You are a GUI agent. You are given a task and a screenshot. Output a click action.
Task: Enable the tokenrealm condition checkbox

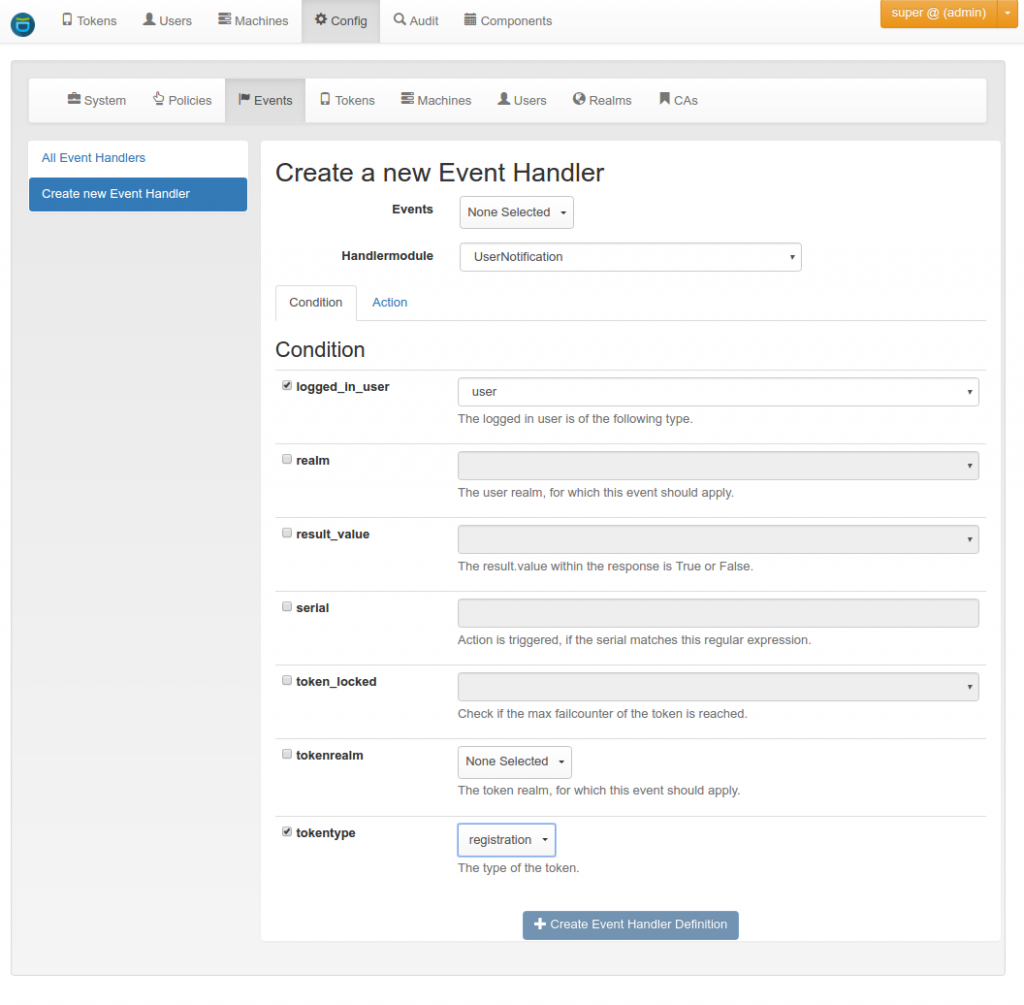[x=287, y=754]
